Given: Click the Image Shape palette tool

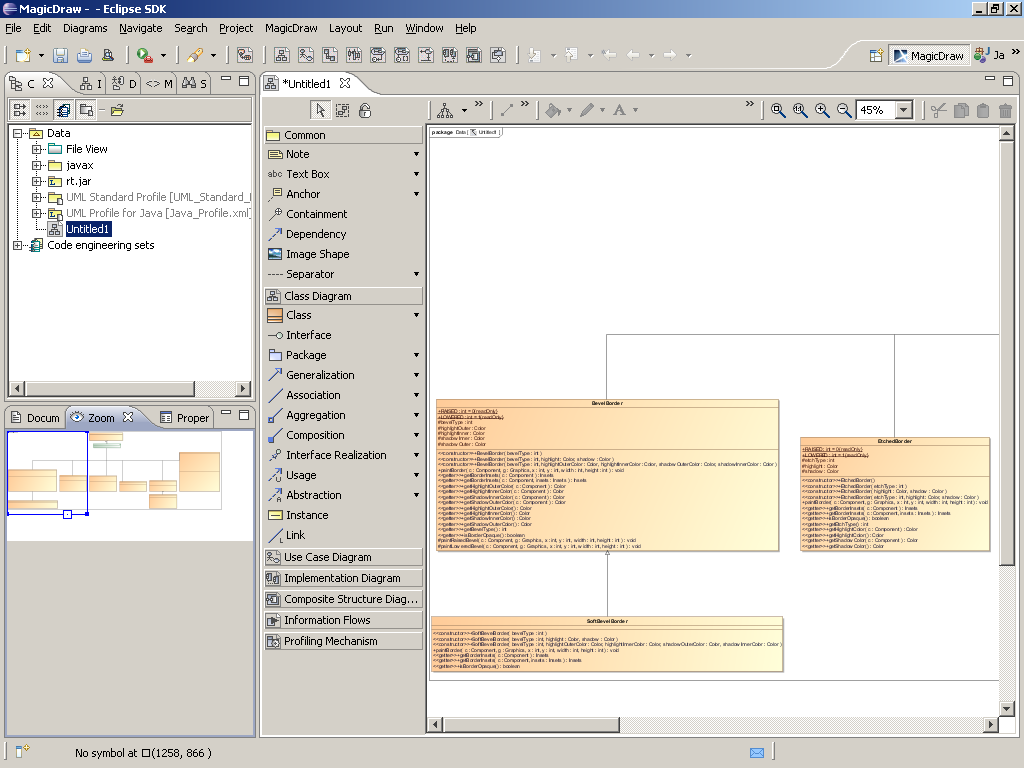Looking at the screenshot, I should (317, 254).
